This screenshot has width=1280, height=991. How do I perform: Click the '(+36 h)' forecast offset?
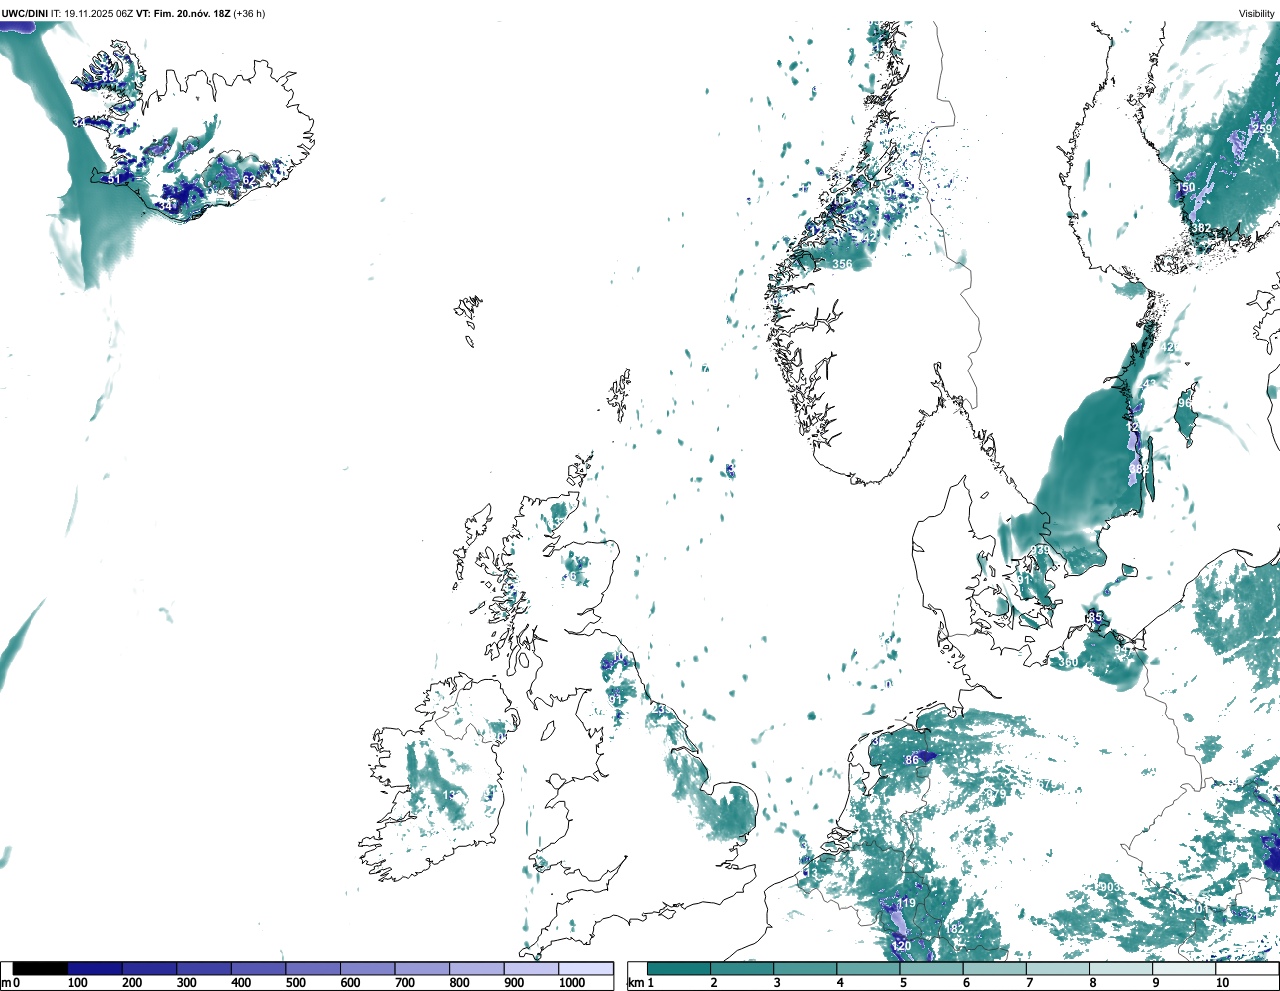[249, 13]
